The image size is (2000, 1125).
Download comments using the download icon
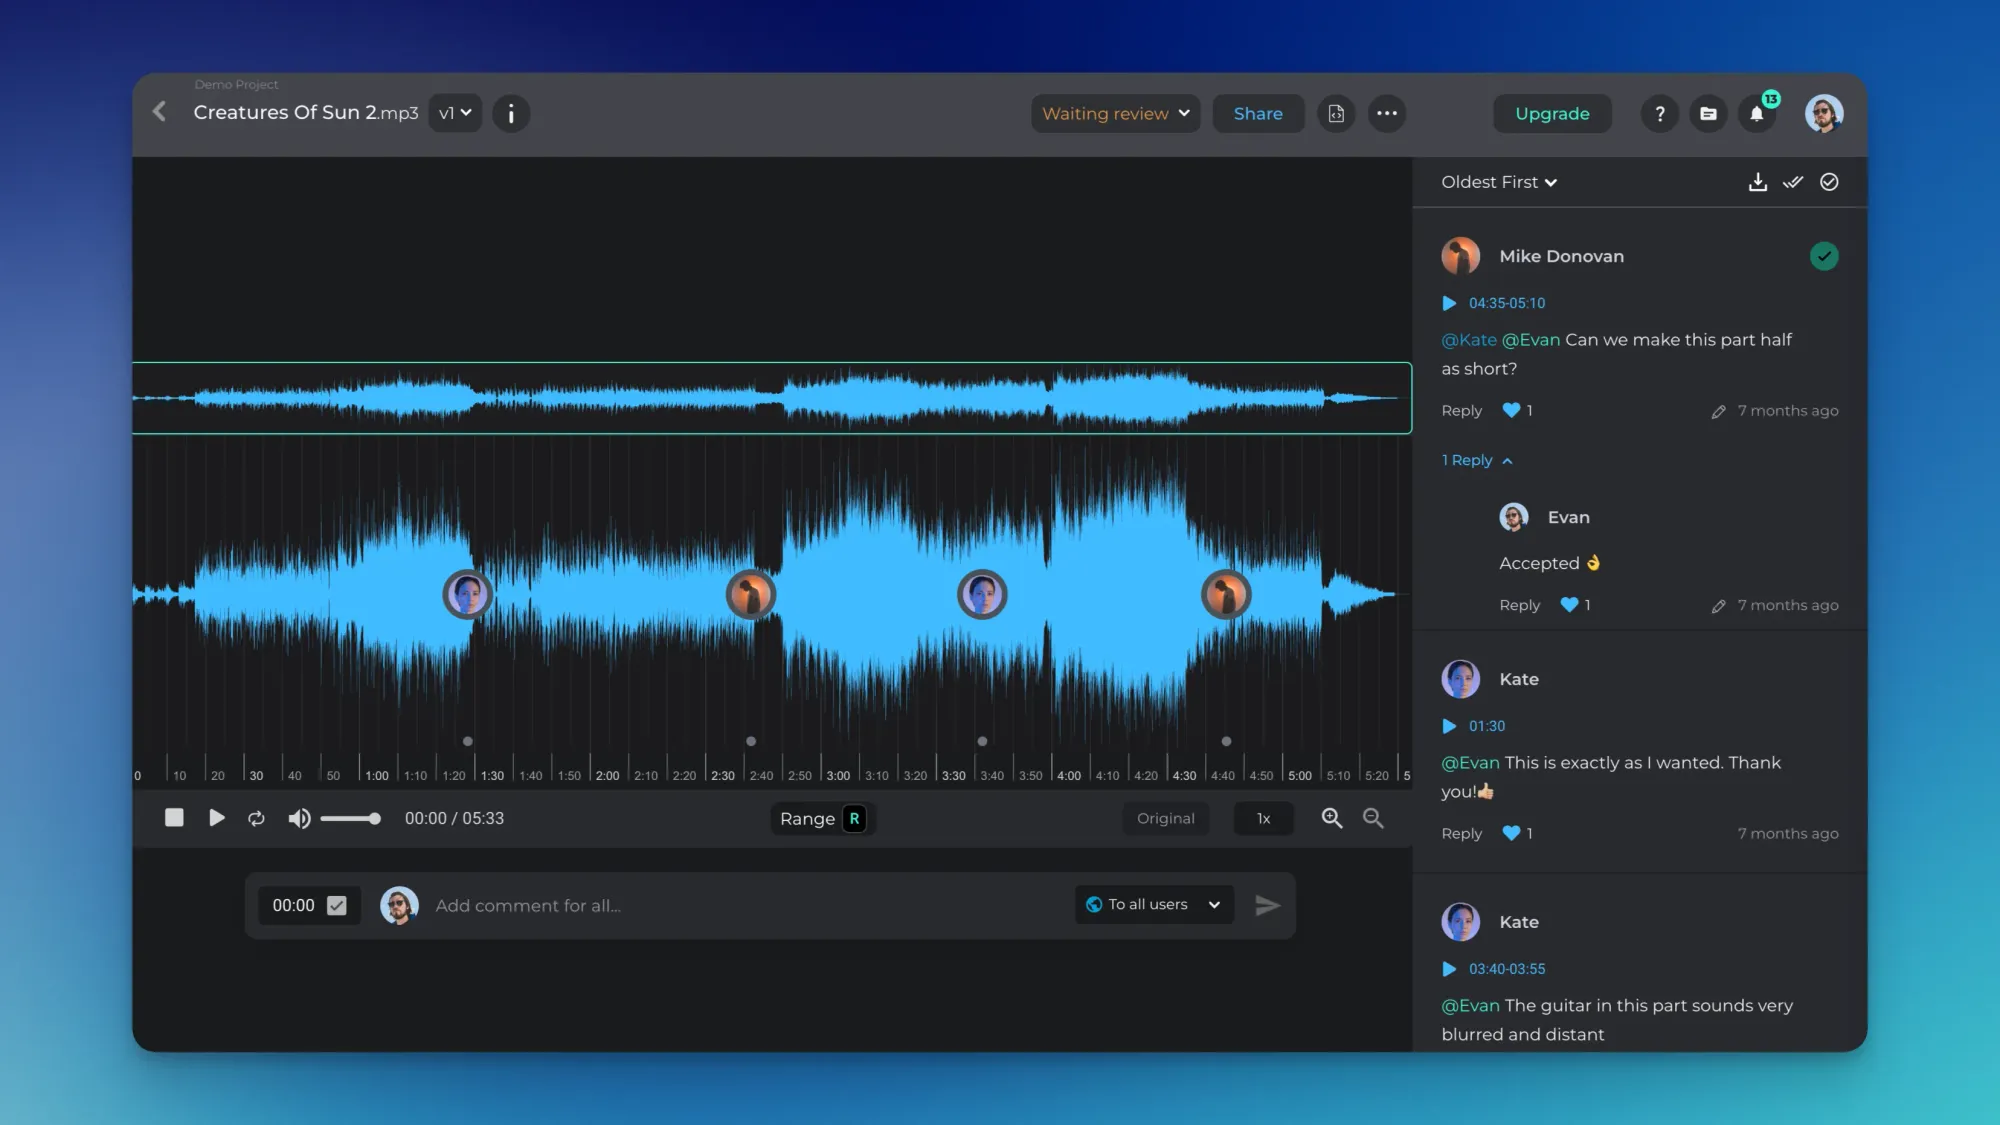click(x=1757, y=182)
